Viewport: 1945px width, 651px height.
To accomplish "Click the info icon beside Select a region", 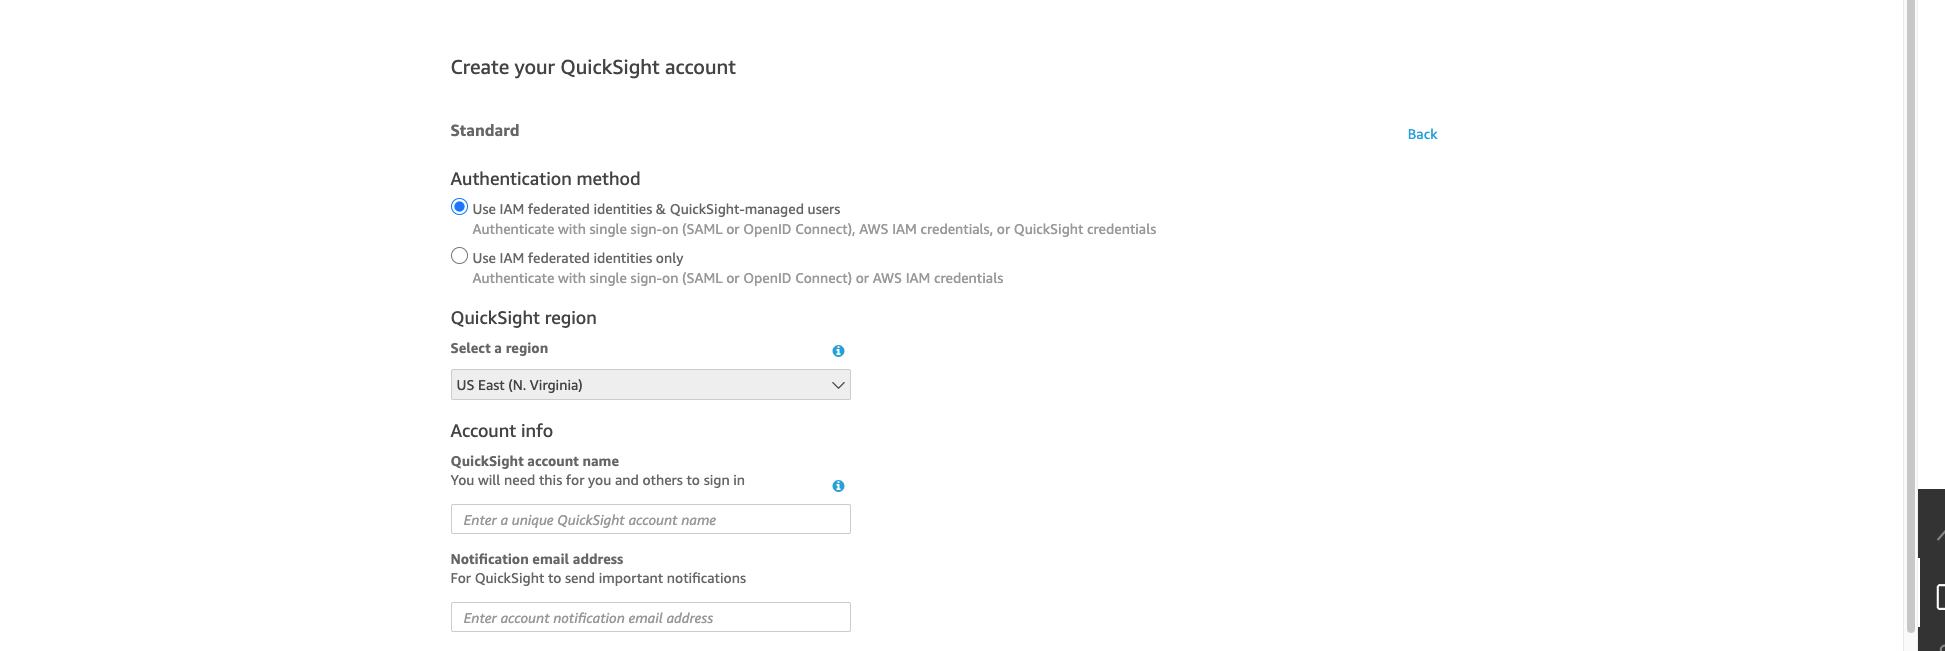I will point(838,351).
